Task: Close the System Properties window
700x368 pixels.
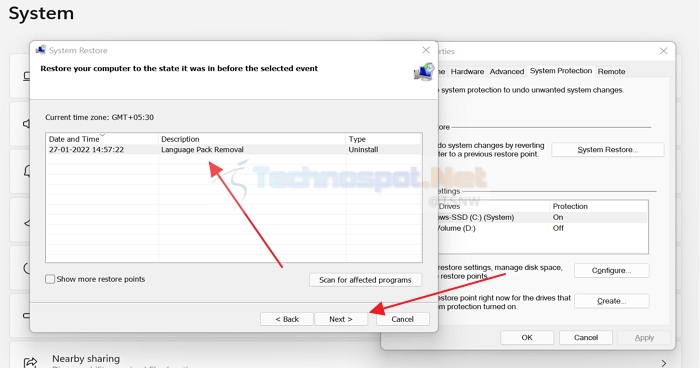Action: click(x=663, y=51)
